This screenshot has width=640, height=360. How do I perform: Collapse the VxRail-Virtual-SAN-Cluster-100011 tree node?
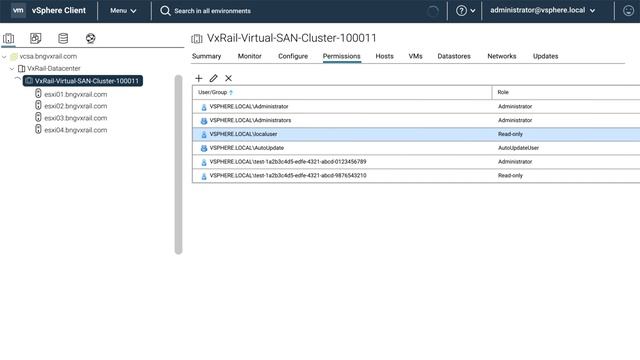[x=18, y=79]
